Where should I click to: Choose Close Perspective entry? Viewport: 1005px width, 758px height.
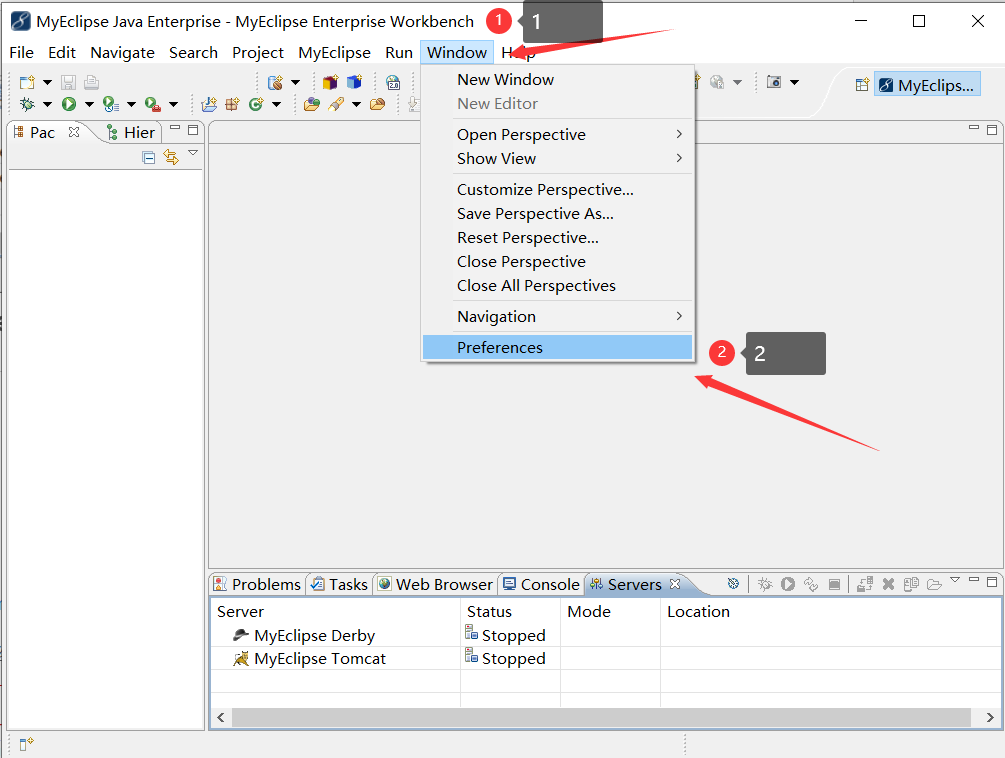tap(558, 261)
